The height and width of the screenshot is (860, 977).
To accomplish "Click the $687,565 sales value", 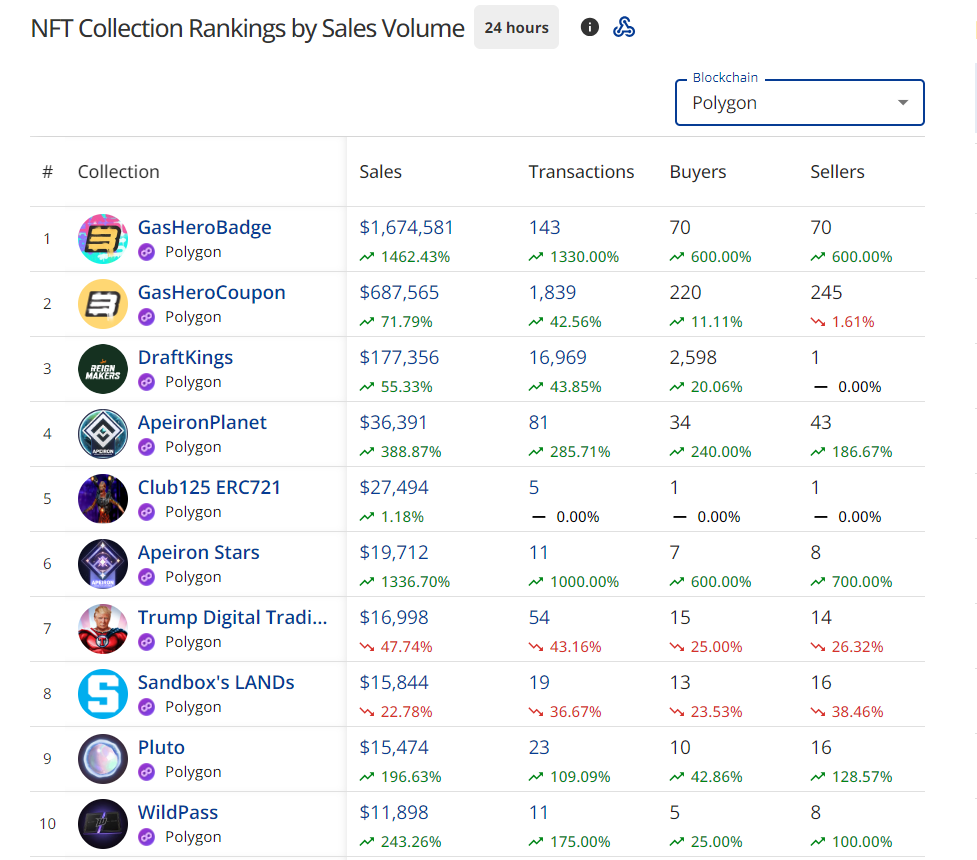I will tap(399, 292).
